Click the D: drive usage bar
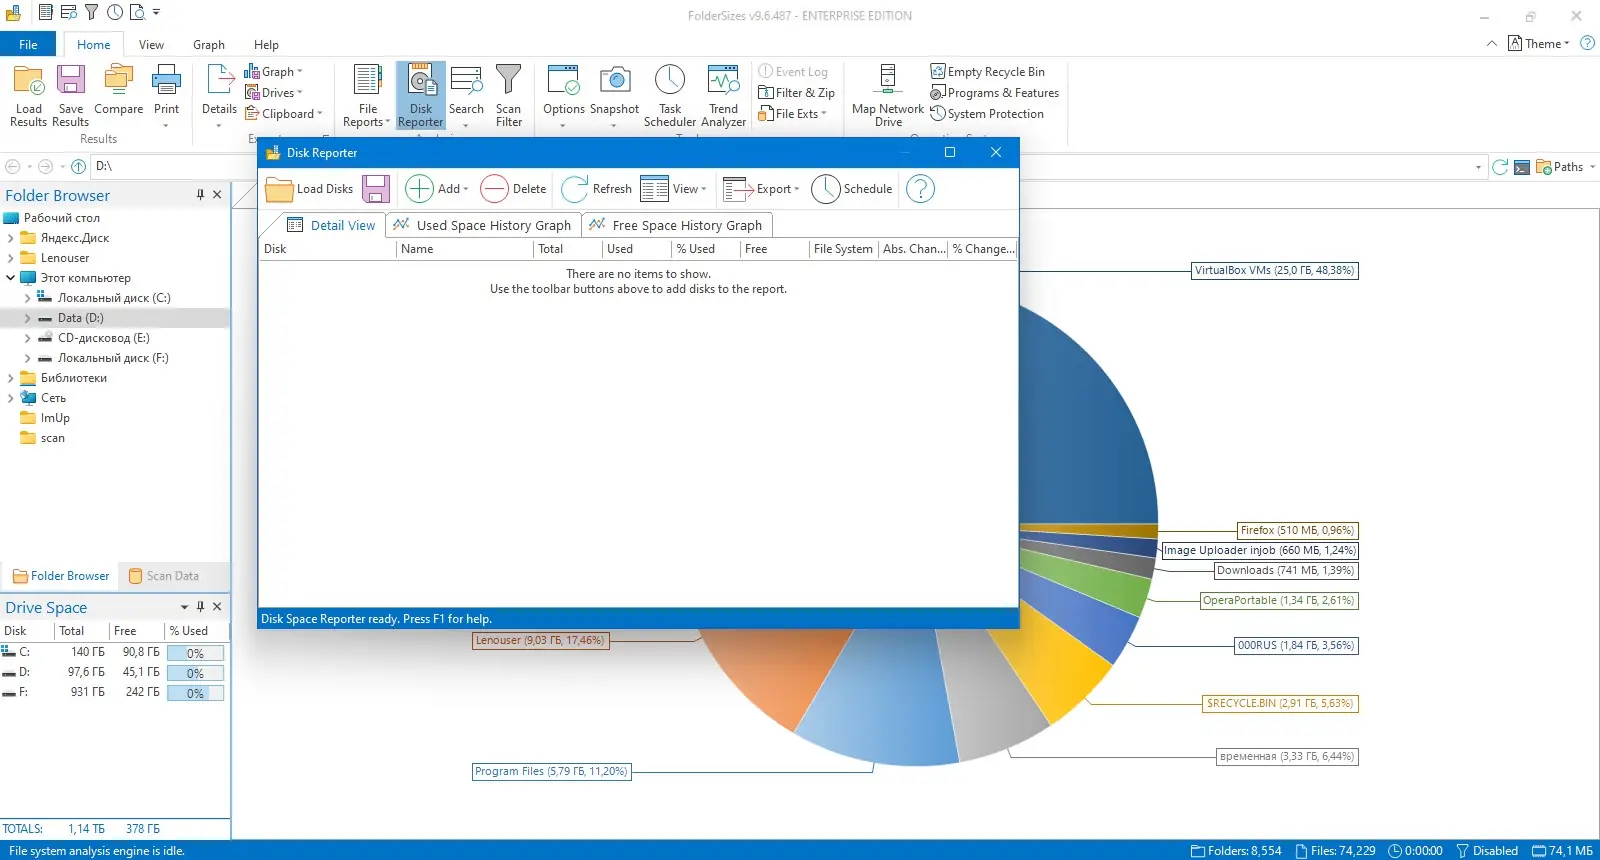Screen dimensions: 1600x860 (x=195, y=673)
